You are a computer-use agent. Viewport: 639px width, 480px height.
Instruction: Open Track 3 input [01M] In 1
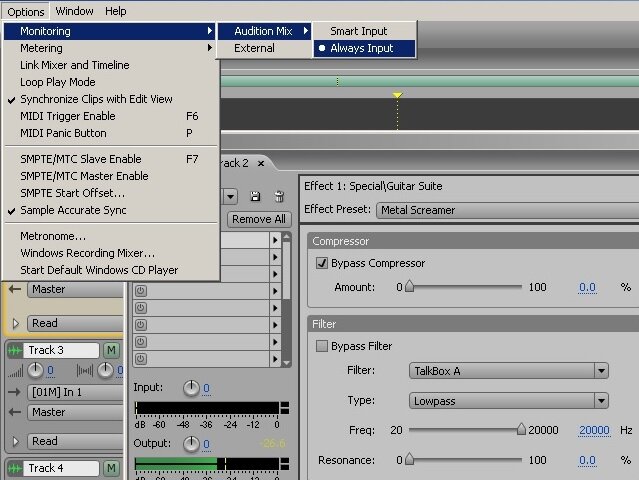click(x=75, y=392)
